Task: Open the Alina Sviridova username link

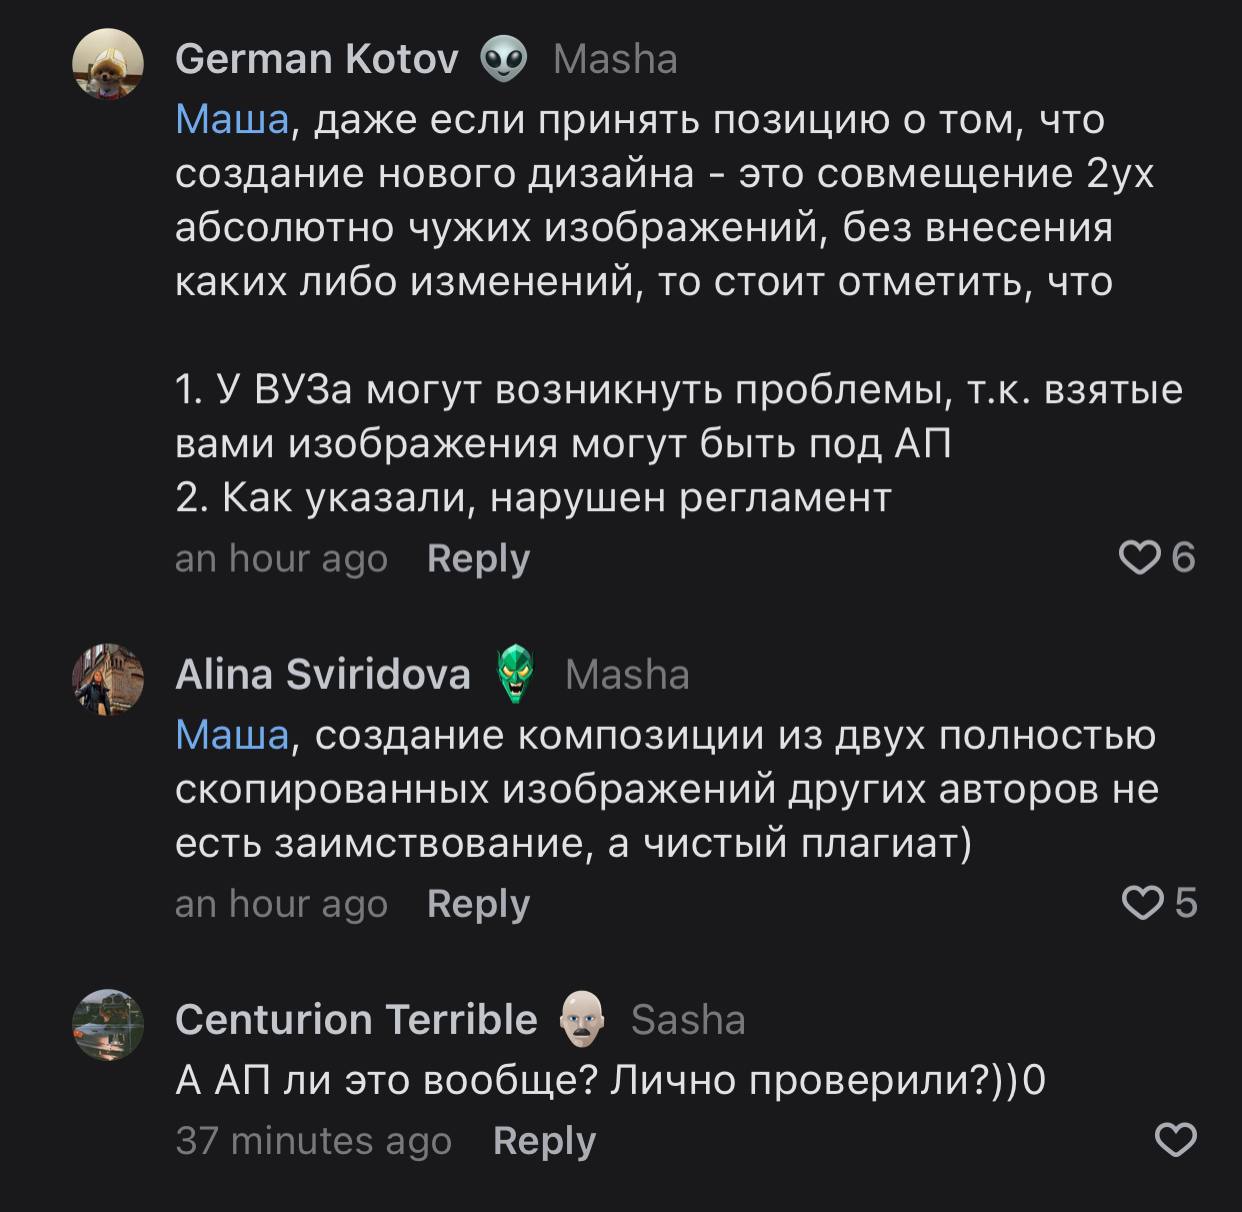Action: pos(323,675)
